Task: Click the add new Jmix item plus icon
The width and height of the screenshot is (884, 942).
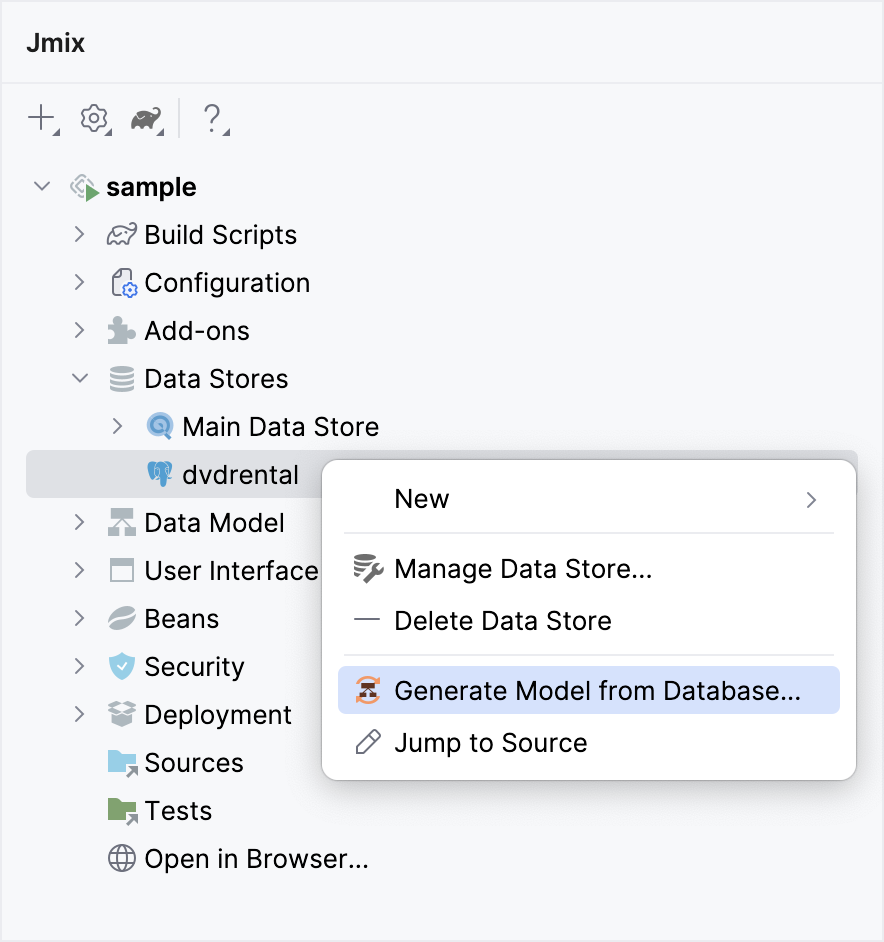Action: 39,118
